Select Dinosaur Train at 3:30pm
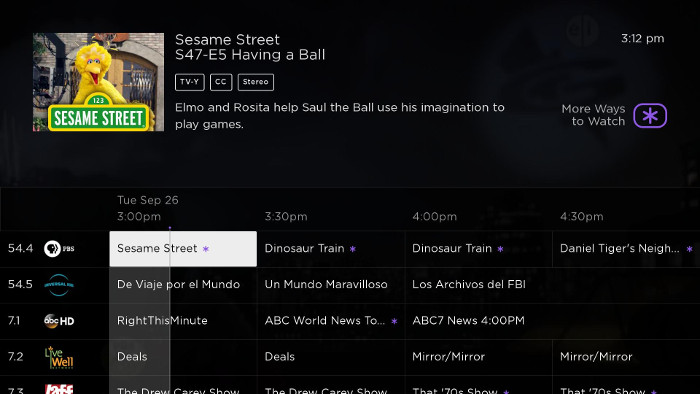 pyautogui.click(x=331, y=249)
